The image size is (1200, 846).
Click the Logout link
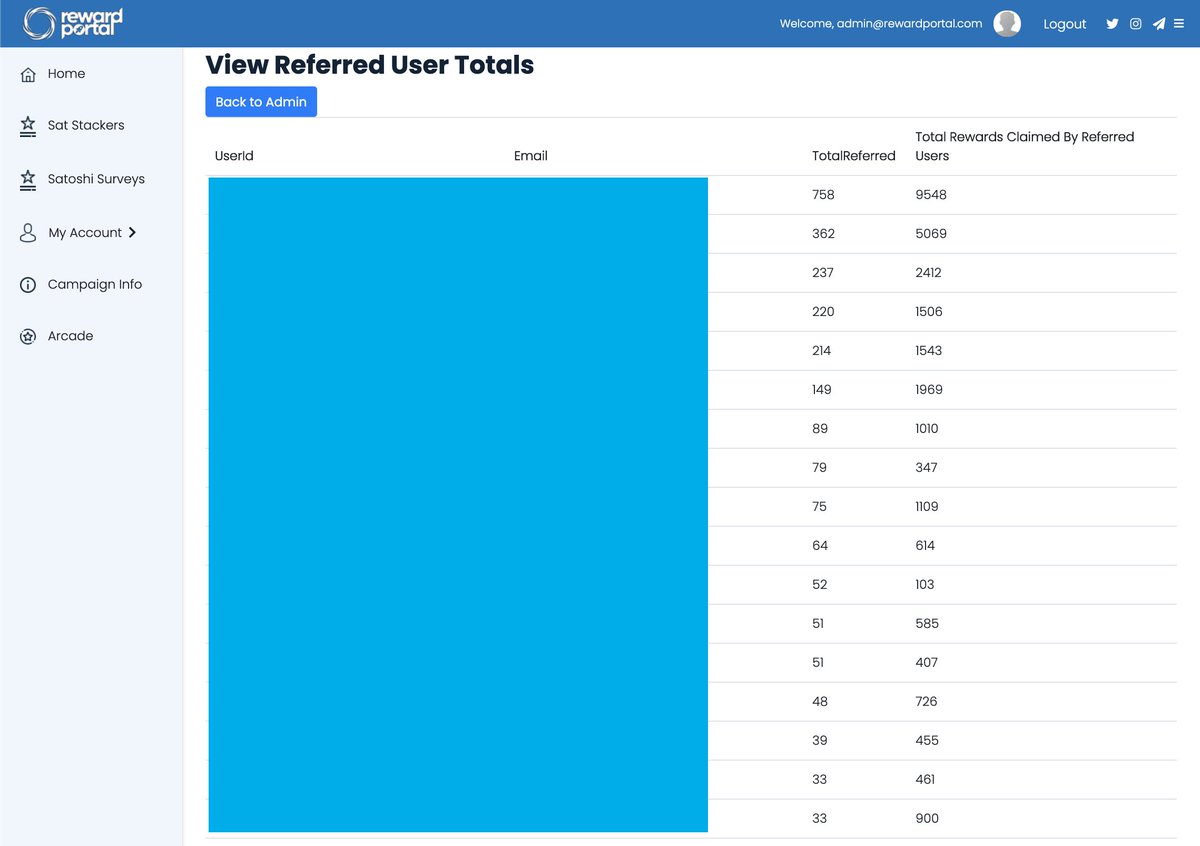1064,24
